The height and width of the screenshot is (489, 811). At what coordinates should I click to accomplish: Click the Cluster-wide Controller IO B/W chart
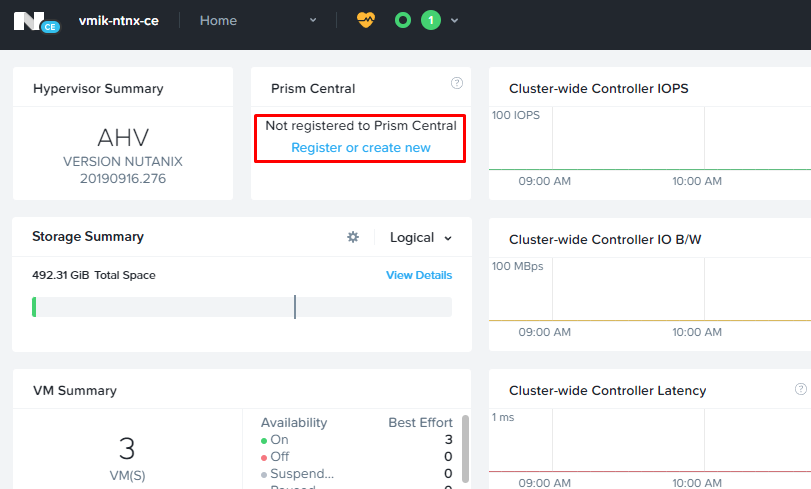(x=650, y=296)
